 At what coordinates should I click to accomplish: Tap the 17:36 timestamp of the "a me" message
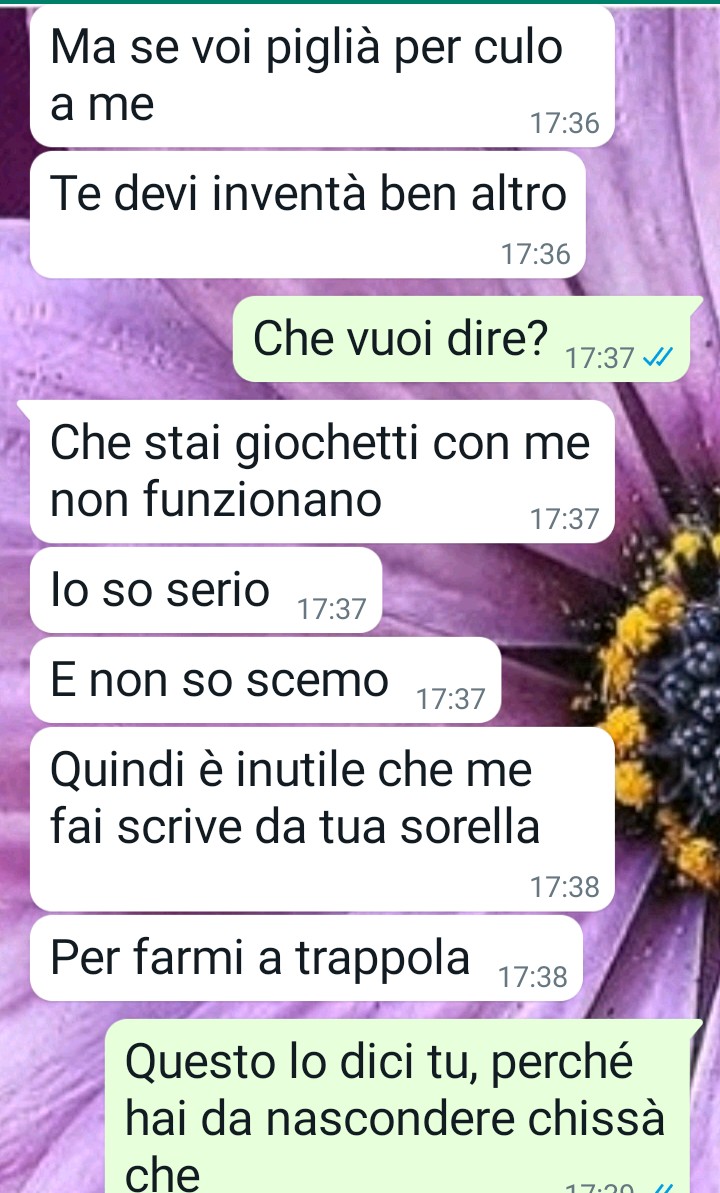coord(565,122)
